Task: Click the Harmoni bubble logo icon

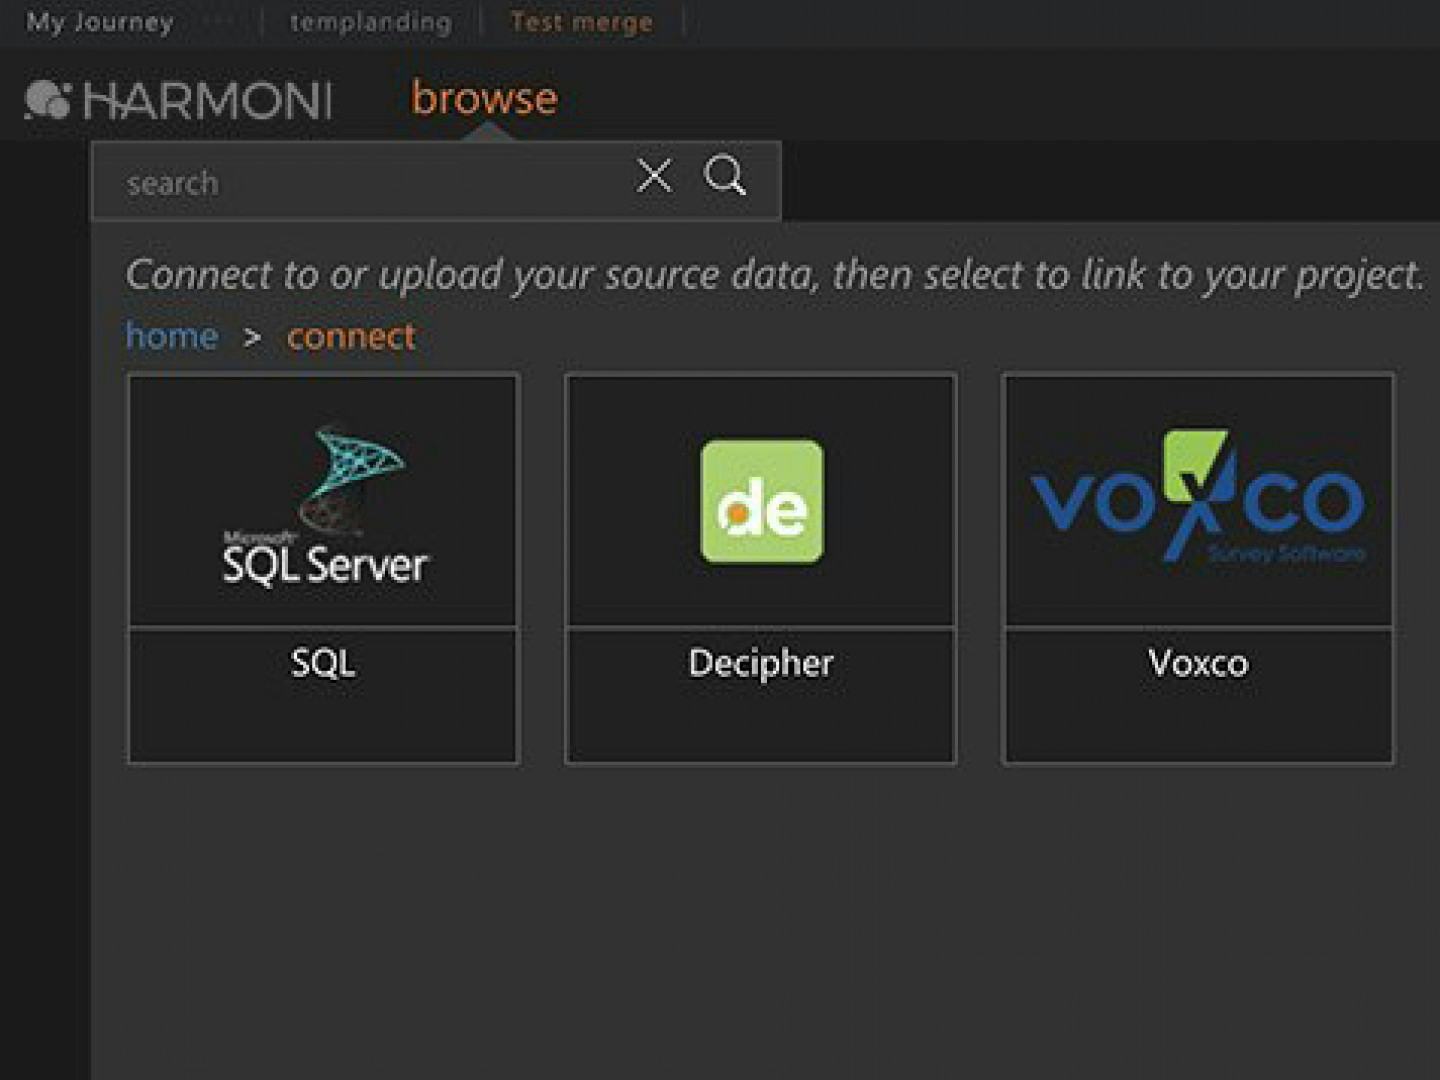Action: coord(47,100)
